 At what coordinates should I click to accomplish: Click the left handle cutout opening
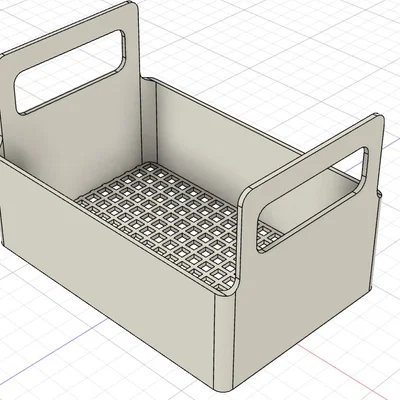70,72
